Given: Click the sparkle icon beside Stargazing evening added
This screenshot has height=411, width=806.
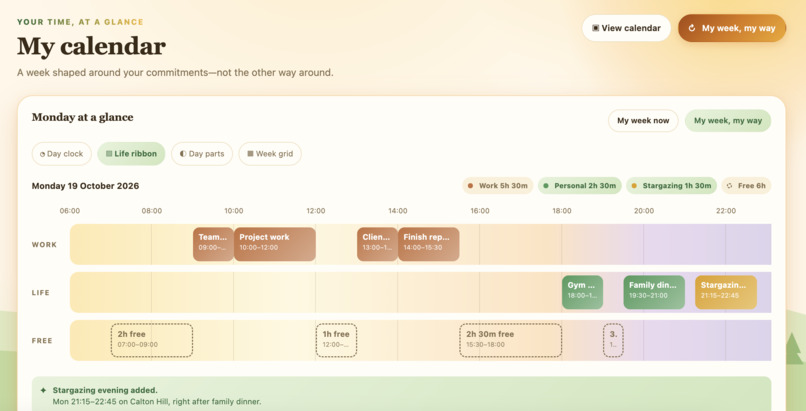Looking at the screenshot, I should coord(43,390).
